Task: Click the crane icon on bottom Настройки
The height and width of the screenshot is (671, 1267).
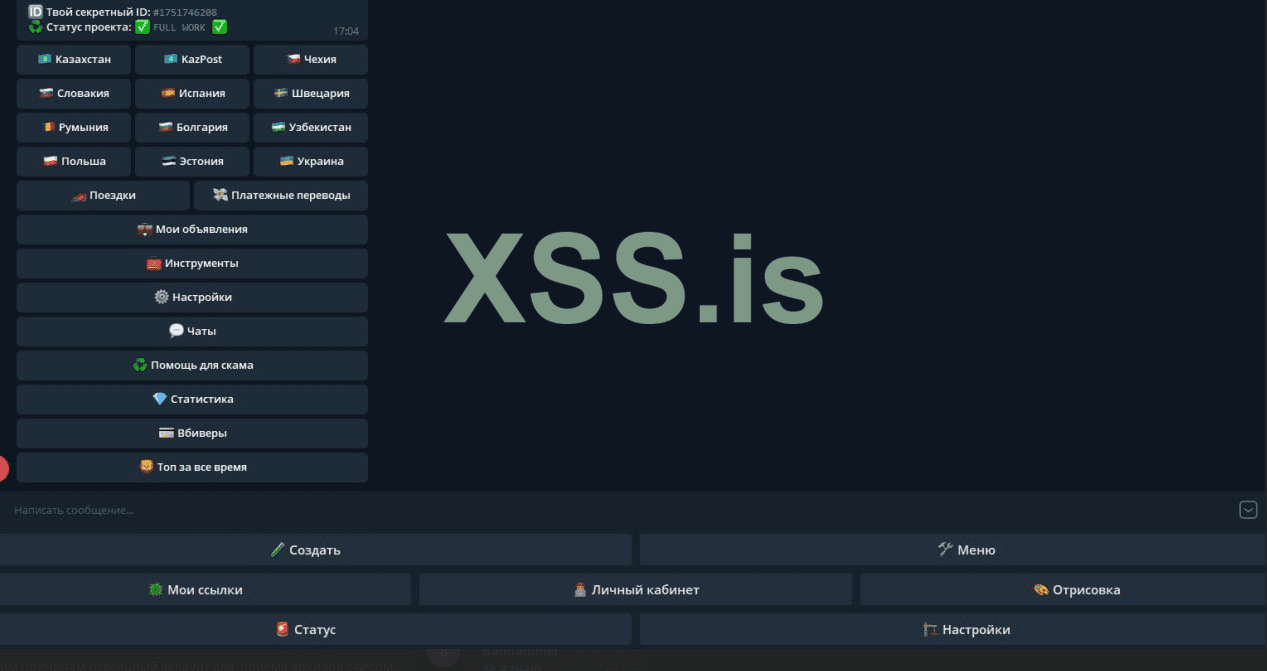Action: (930, 630)
